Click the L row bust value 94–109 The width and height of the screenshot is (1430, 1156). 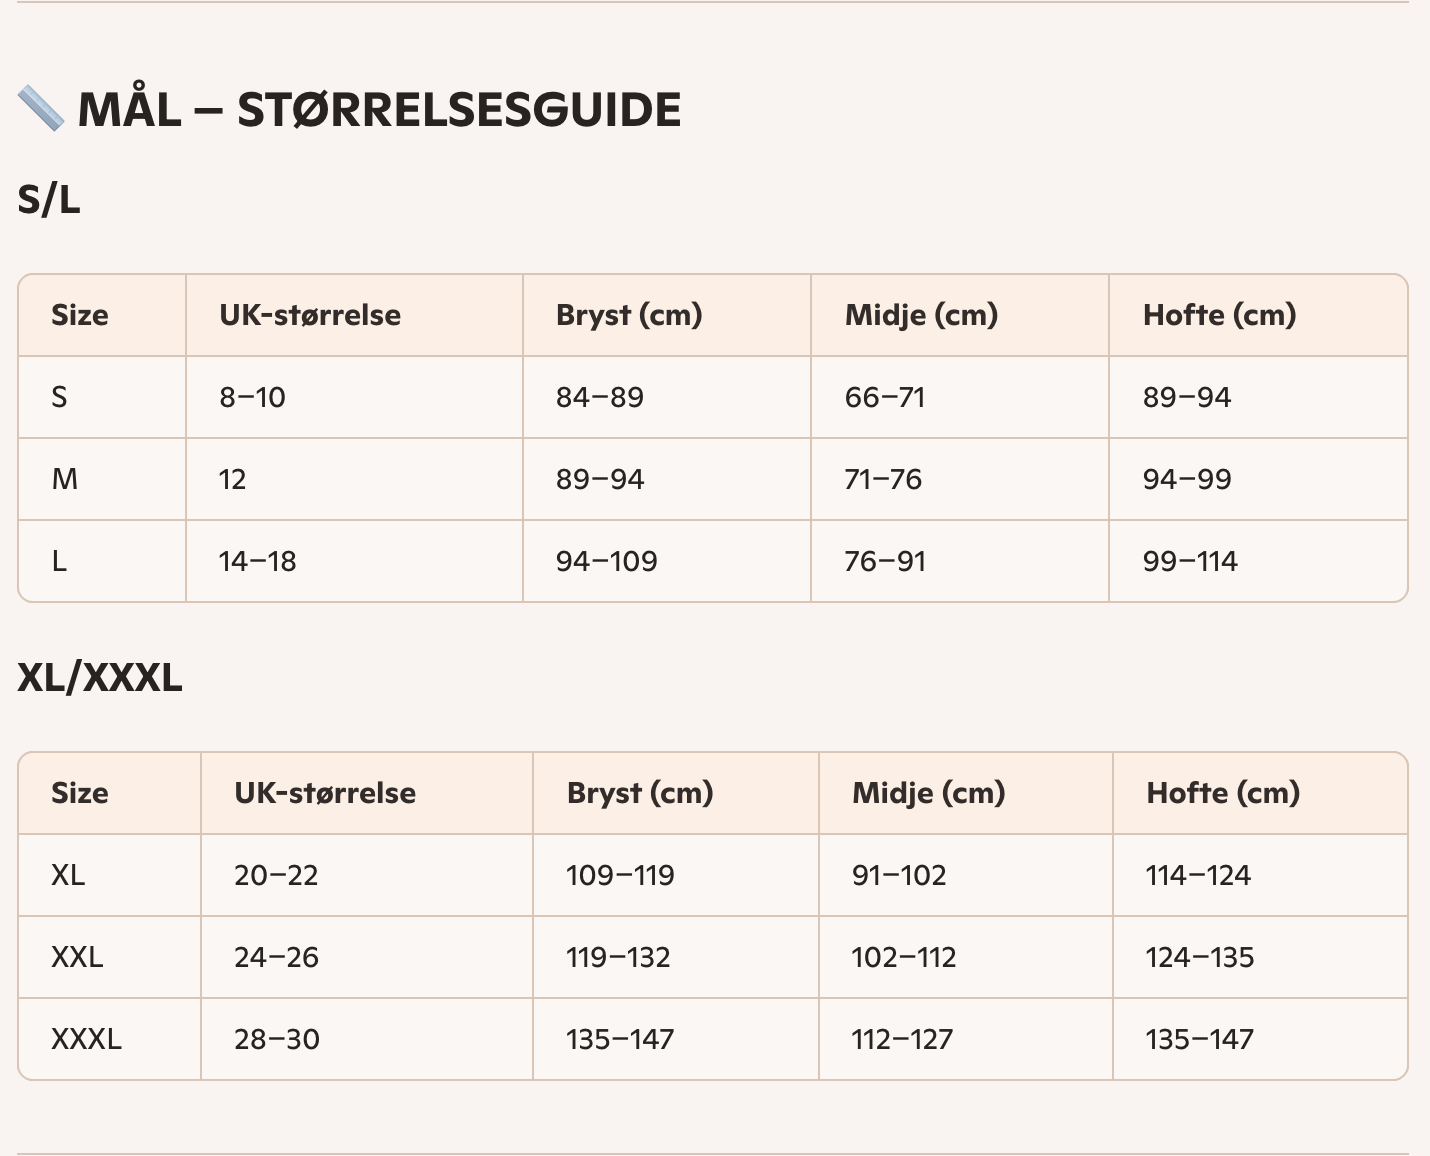(607, 561)
